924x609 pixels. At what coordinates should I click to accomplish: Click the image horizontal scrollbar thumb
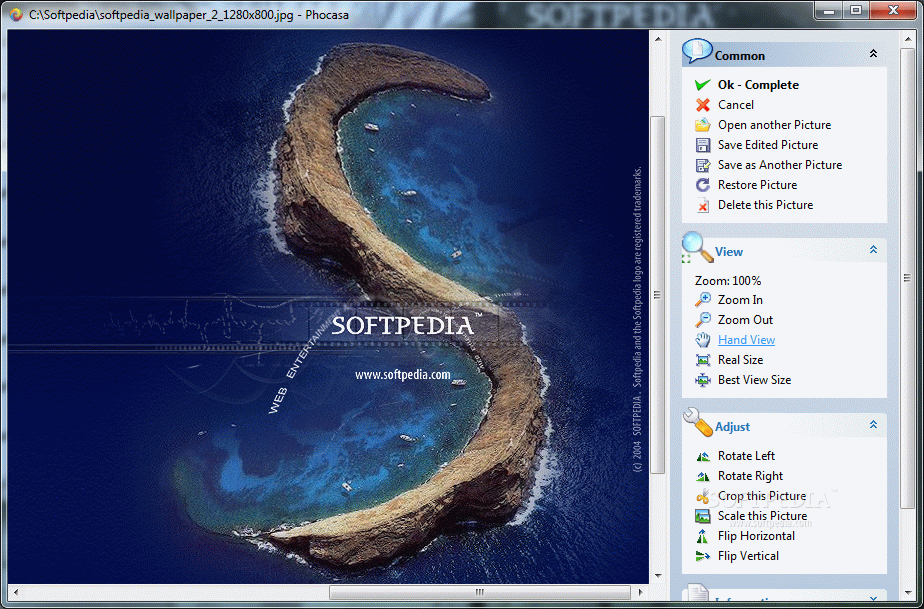(480, 592)
